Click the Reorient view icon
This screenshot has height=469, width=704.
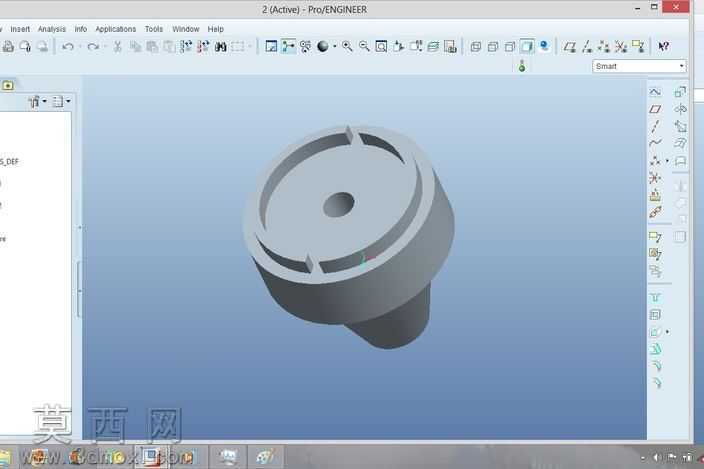coord(398,46)
